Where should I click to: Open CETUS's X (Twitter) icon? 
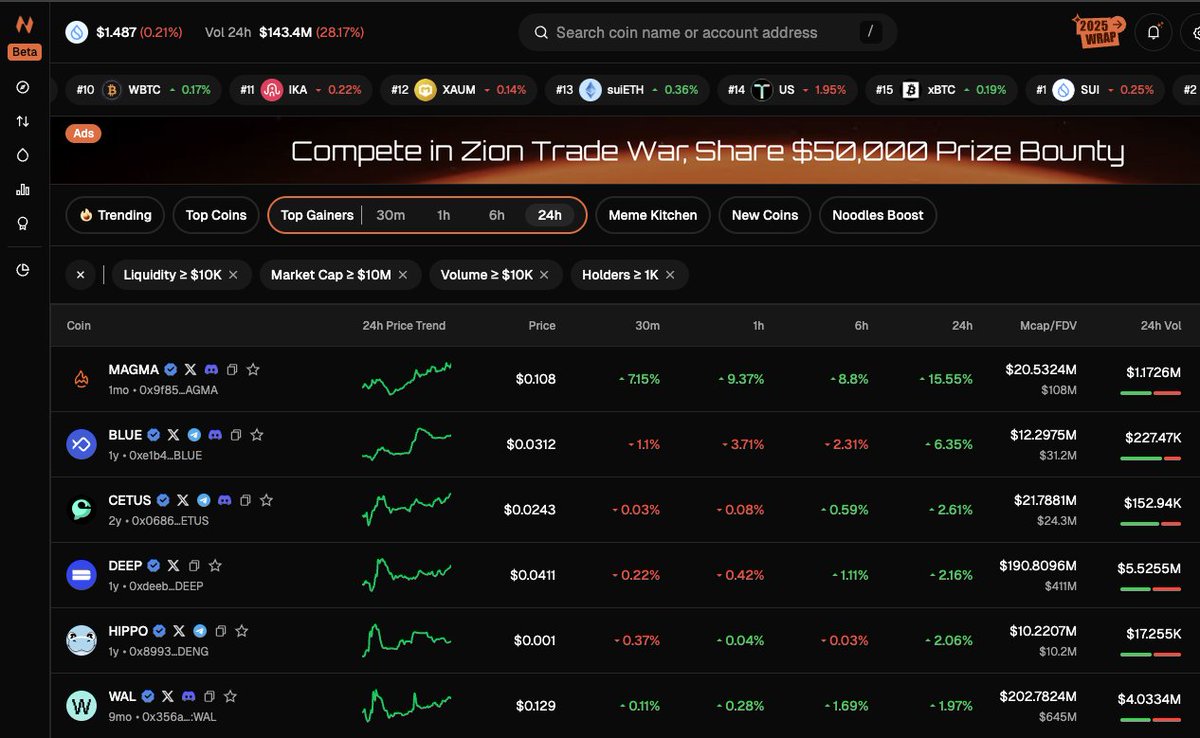click(x=183, y=500)
